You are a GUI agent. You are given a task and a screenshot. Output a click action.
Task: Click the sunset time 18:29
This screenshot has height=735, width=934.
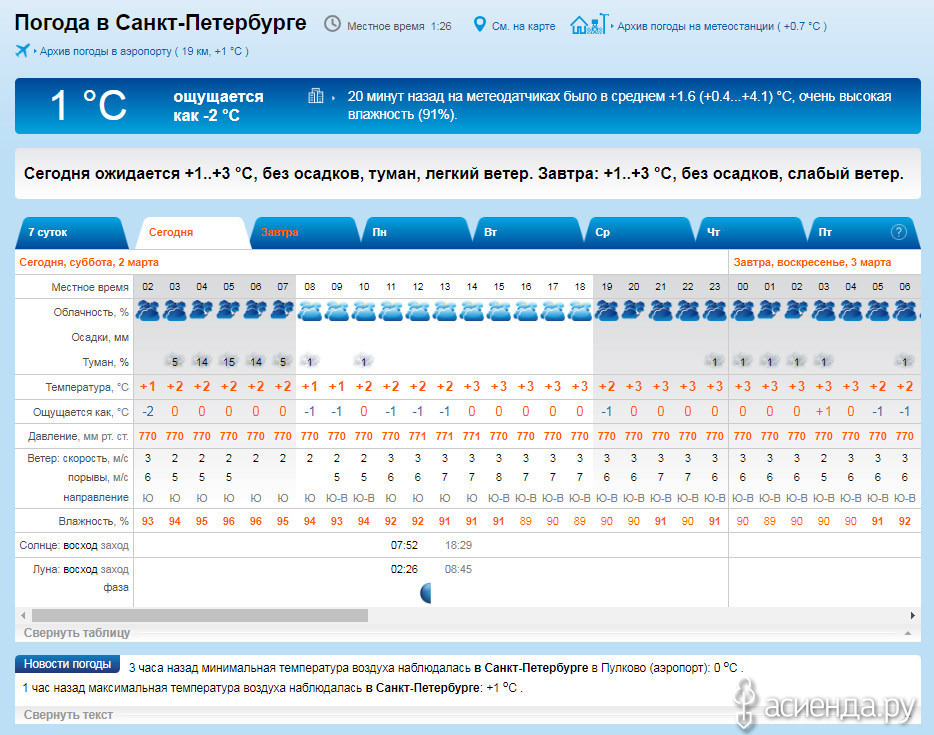pyautogui.click(x=458, y=545)
